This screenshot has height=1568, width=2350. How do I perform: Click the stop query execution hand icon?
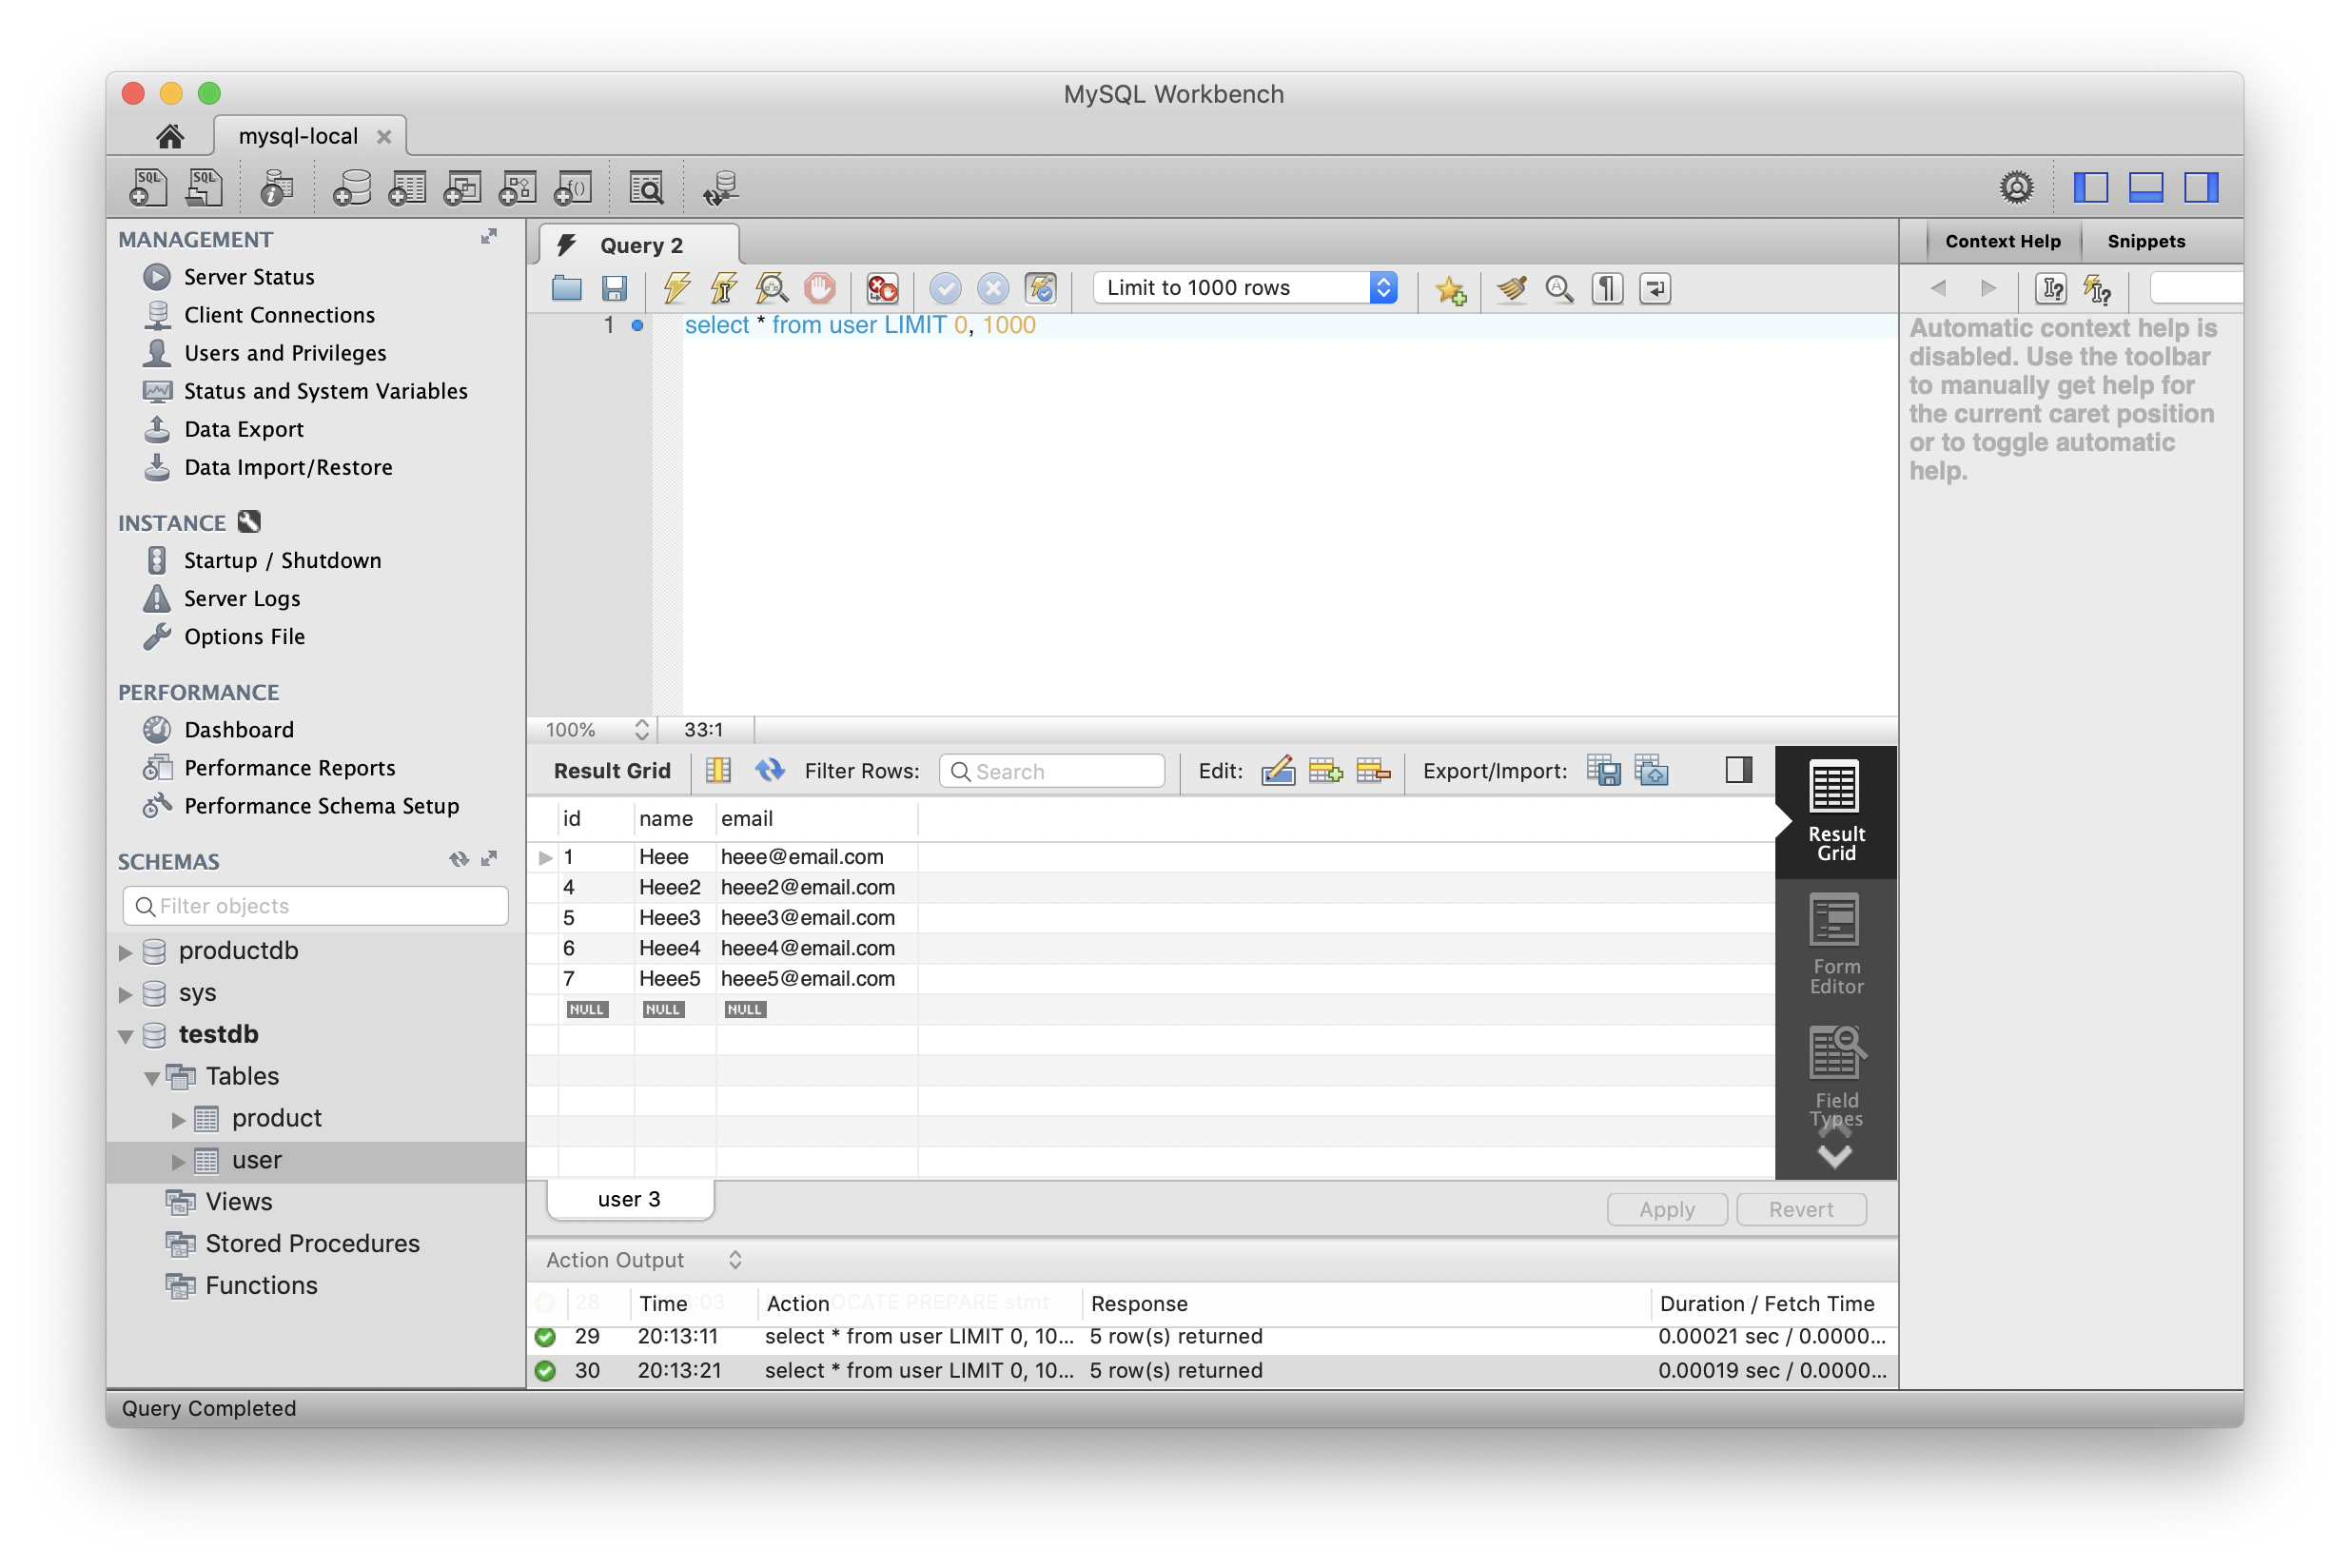point(819,289)
